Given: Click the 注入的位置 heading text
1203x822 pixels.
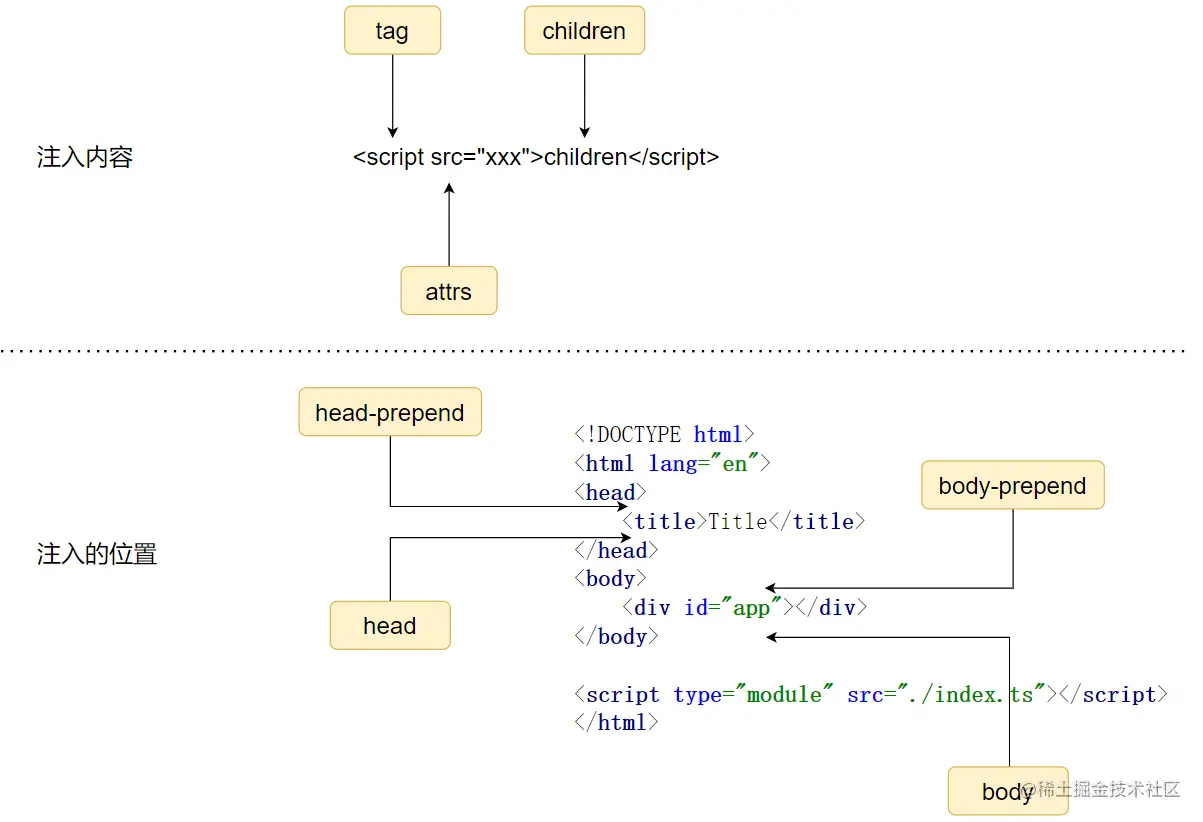Looking at the screenshot, I should (94, 554).
